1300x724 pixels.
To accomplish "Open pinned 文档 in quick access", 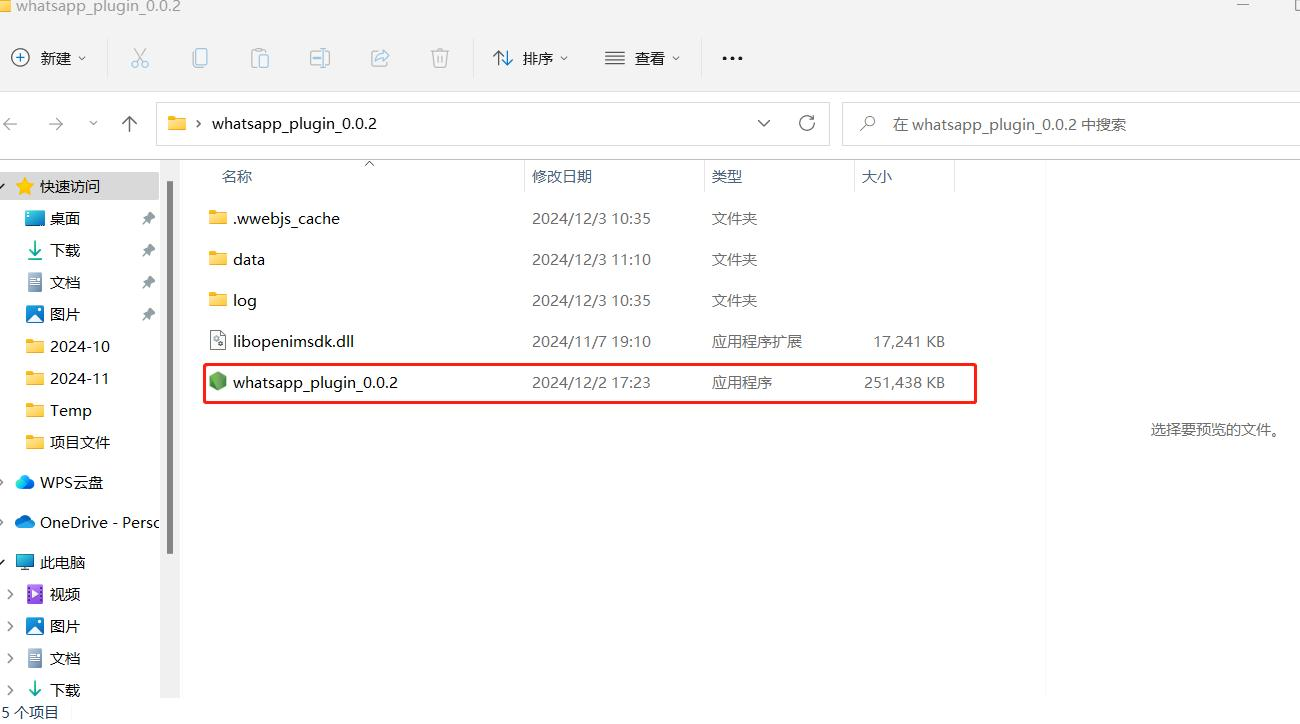I will click(65, 282).
